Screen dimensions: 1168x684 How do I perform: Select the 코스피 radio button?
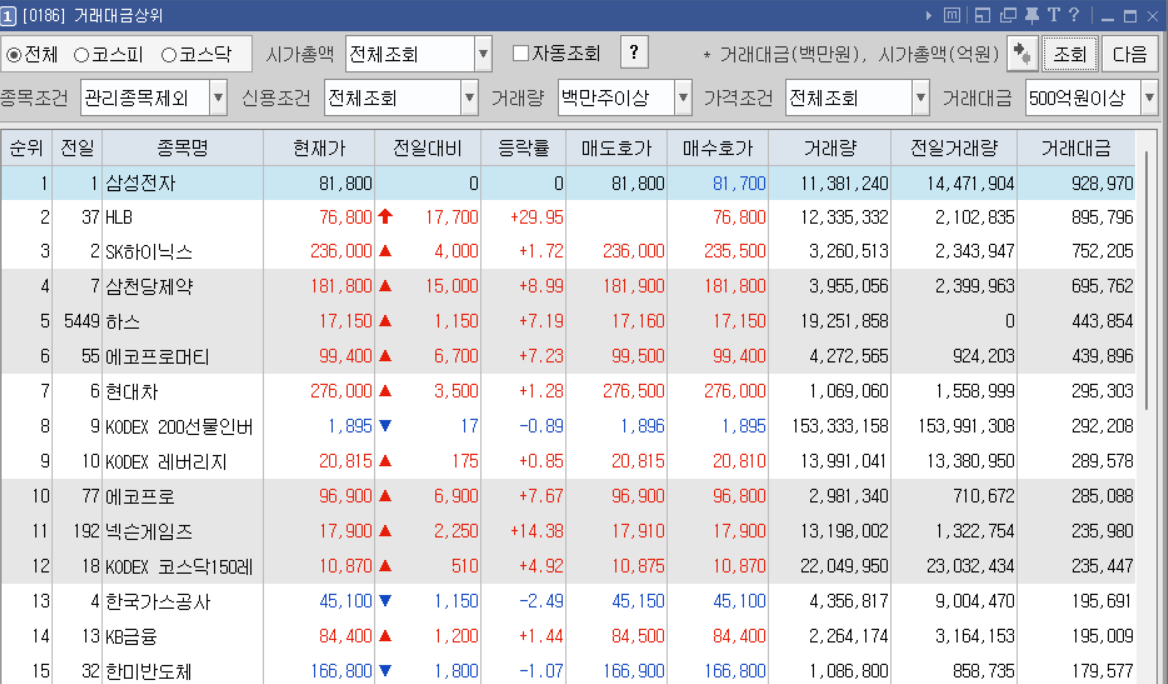[x=81, y=55]
